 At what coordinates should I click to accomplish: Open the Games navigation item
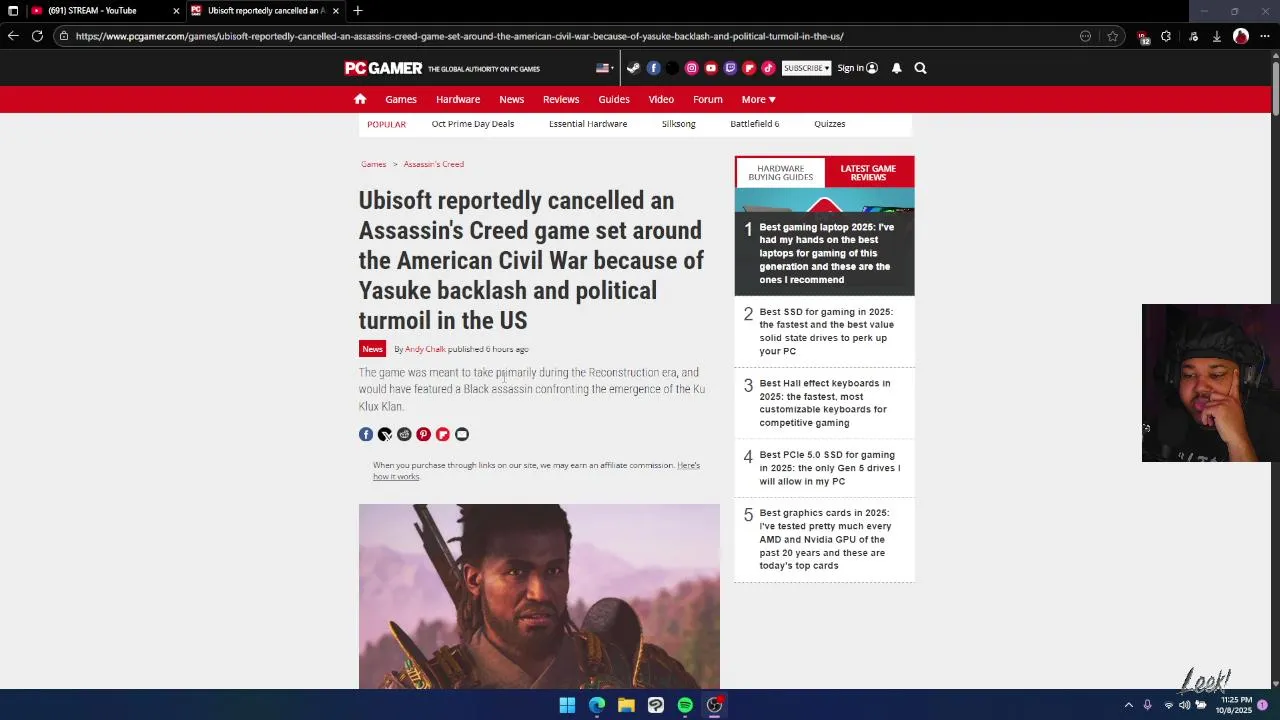[x=401, y=99]
